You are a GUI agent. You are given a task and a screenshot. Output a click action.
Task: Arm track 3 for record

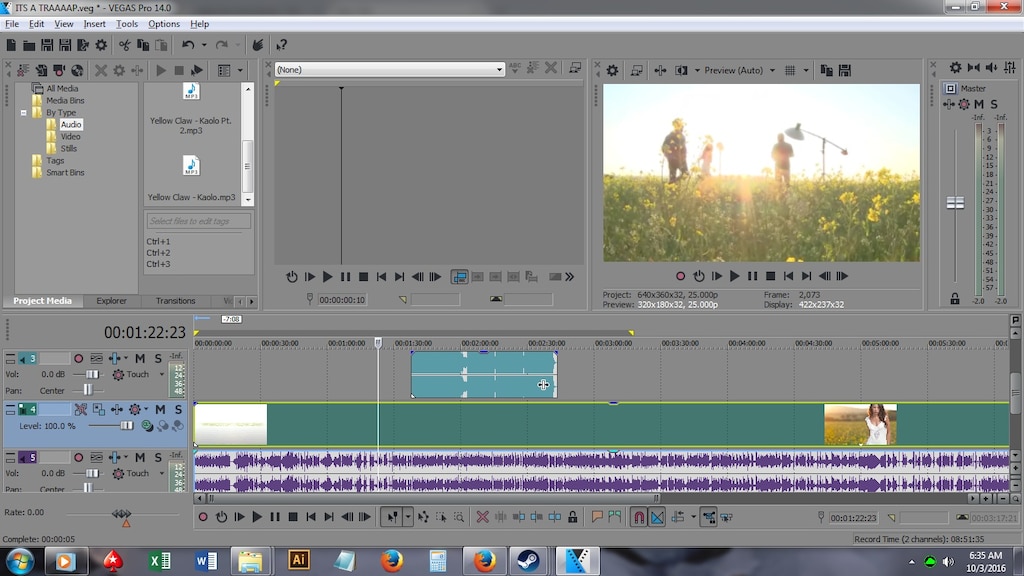[x=78, y=358]
